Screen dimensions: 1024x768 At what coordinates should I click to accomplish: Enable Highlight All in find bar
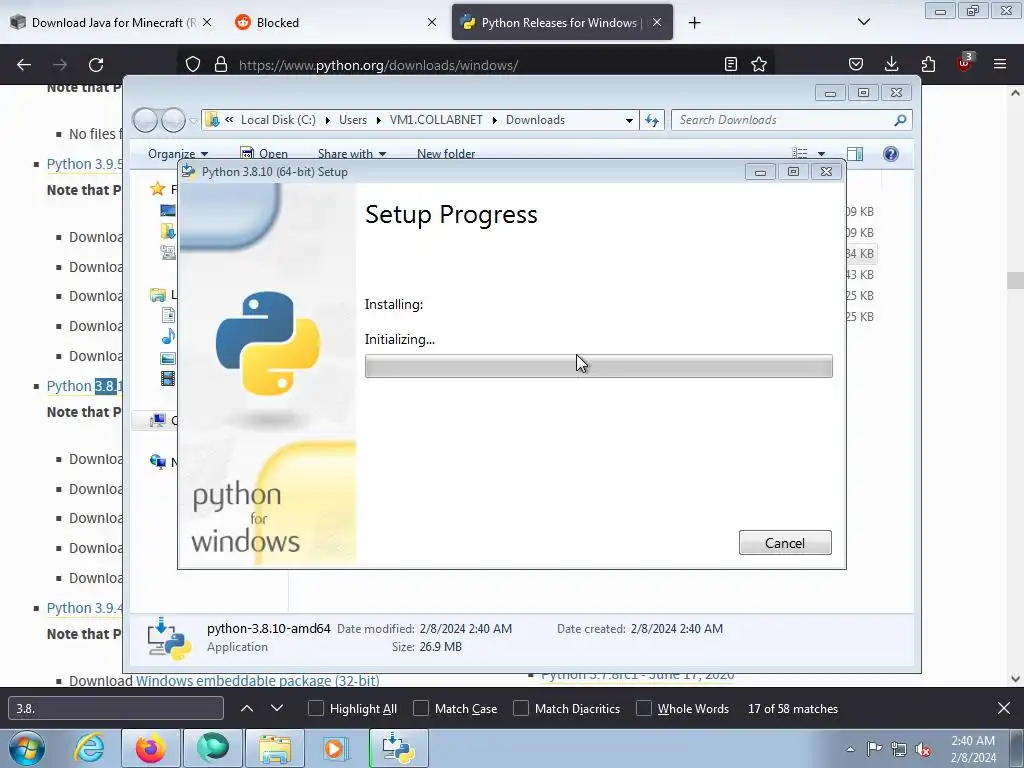315,709
